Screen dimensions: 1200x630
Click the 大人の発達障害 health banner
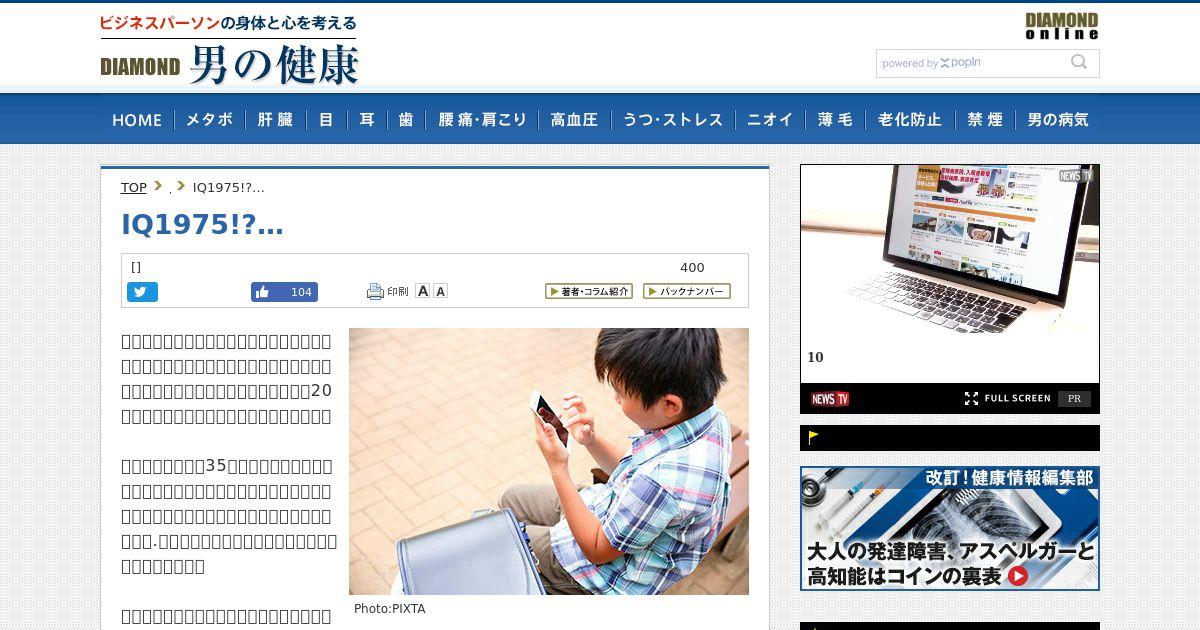950,528
